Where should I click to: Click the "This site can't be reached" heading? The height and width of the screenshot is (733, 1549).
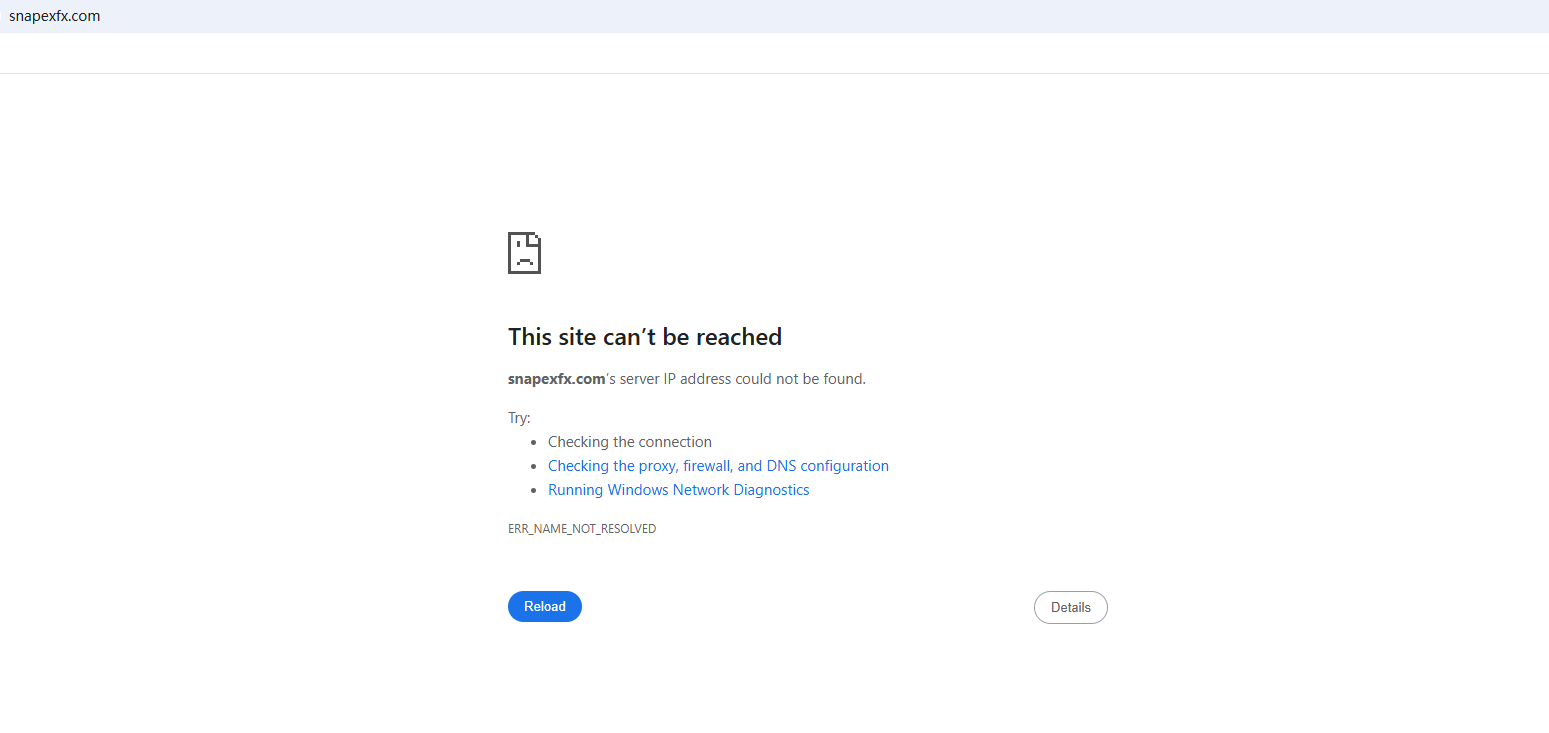644,337
